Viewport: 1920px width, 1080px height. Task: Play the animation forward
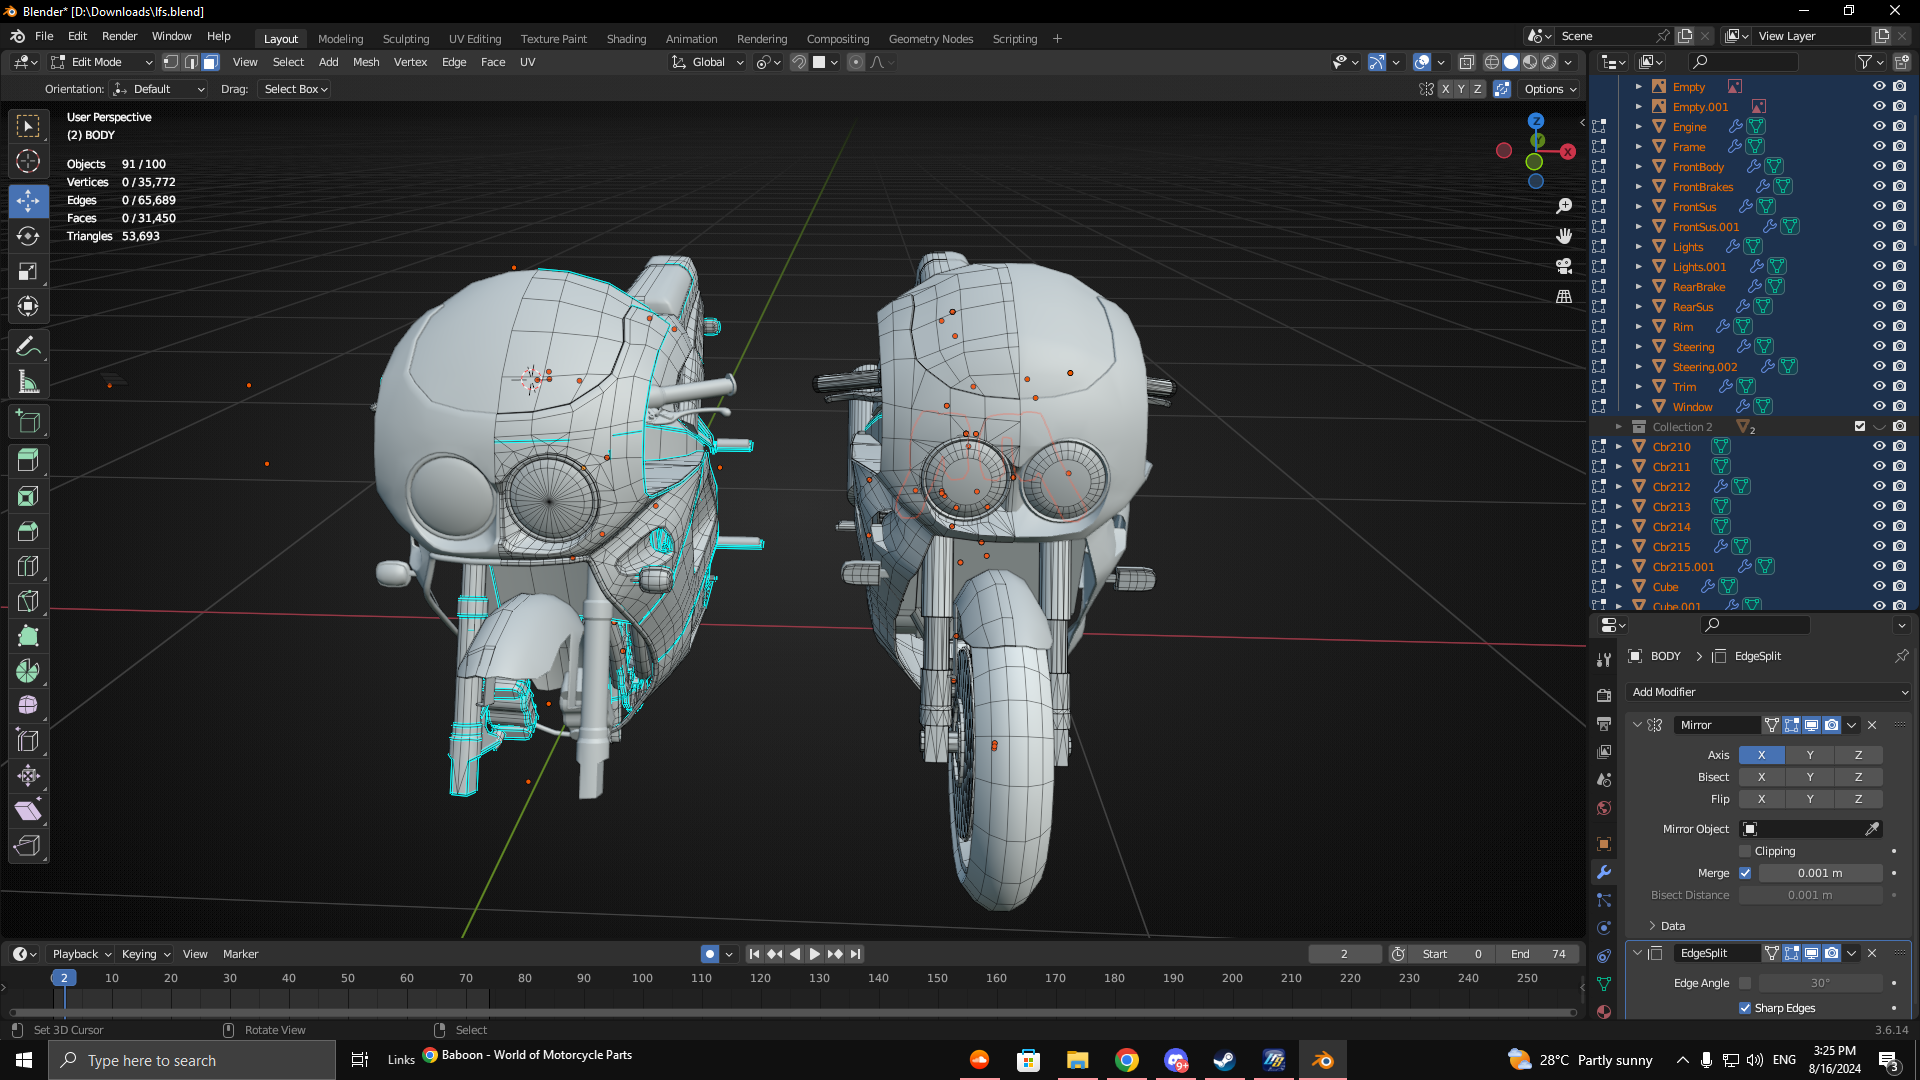coord(814,954)
